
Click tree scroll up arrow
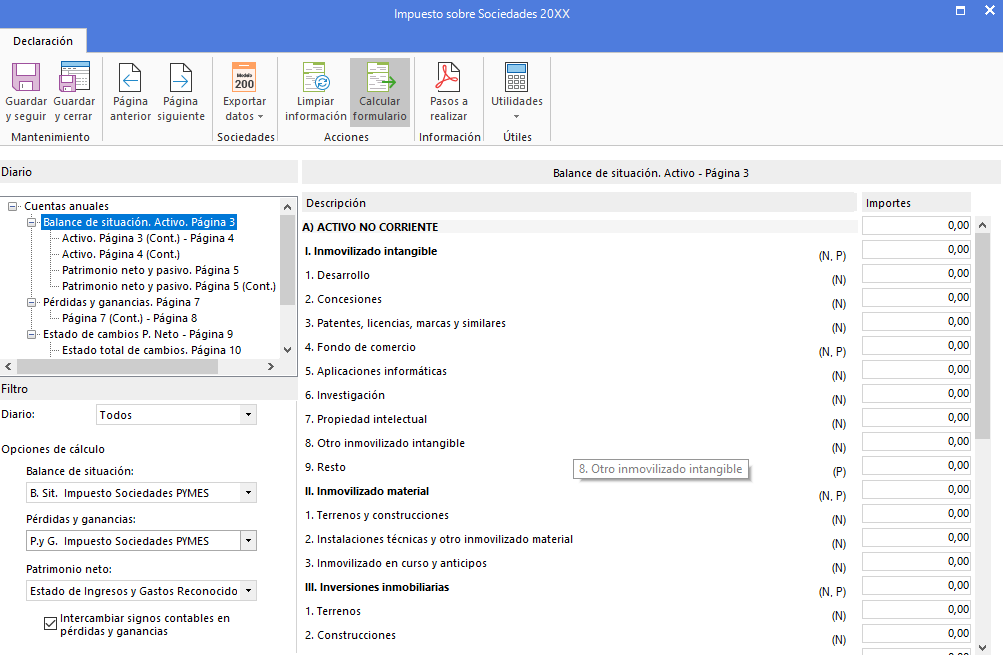[x=287, y=207]
